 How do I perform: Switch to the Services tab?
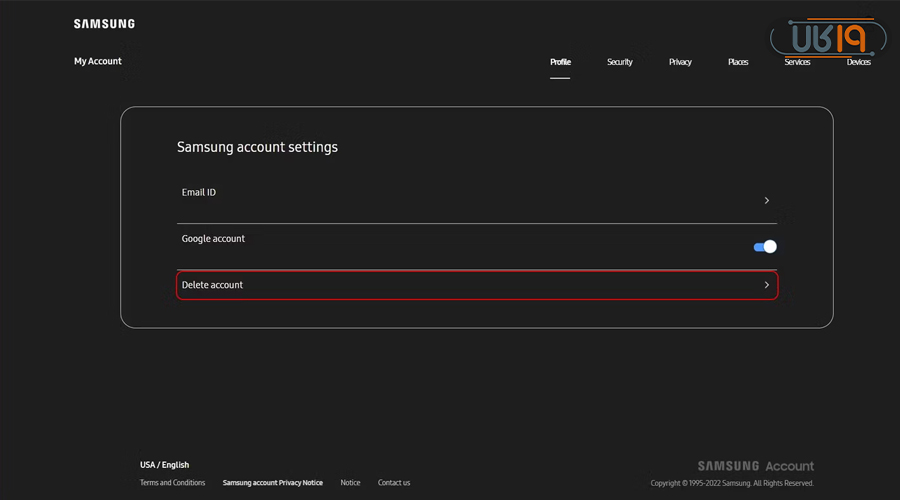(797, 62)
